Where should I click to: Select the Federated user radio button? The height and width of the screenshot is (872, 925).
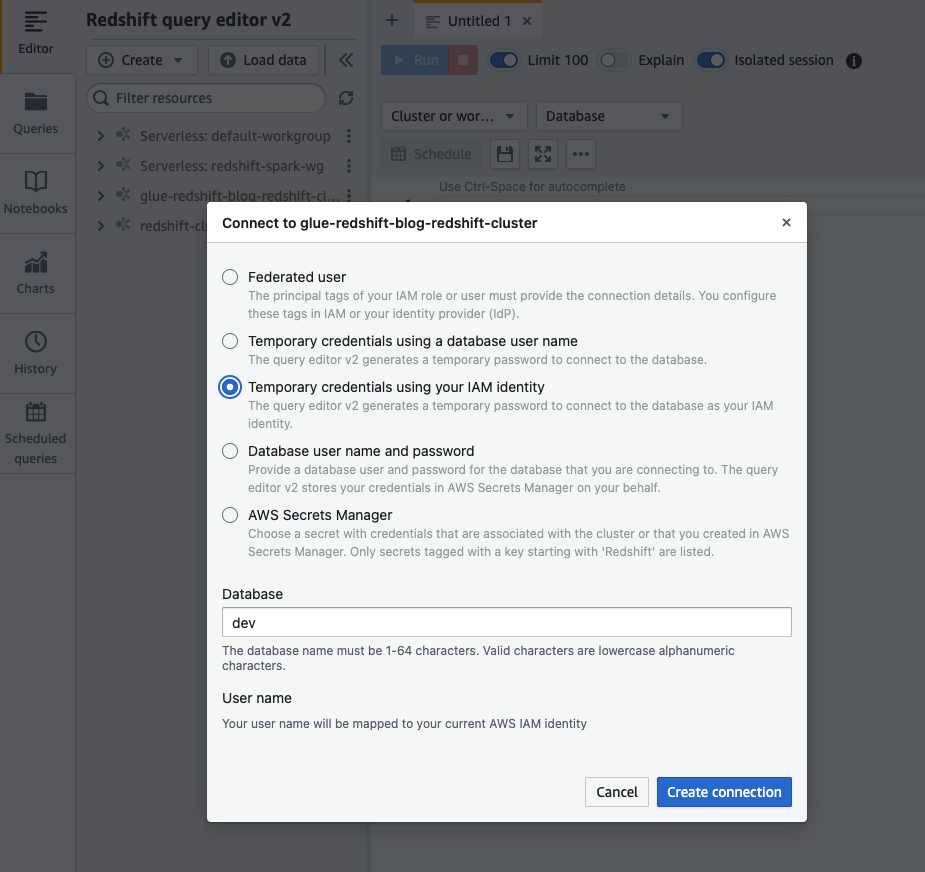(230, 277)
